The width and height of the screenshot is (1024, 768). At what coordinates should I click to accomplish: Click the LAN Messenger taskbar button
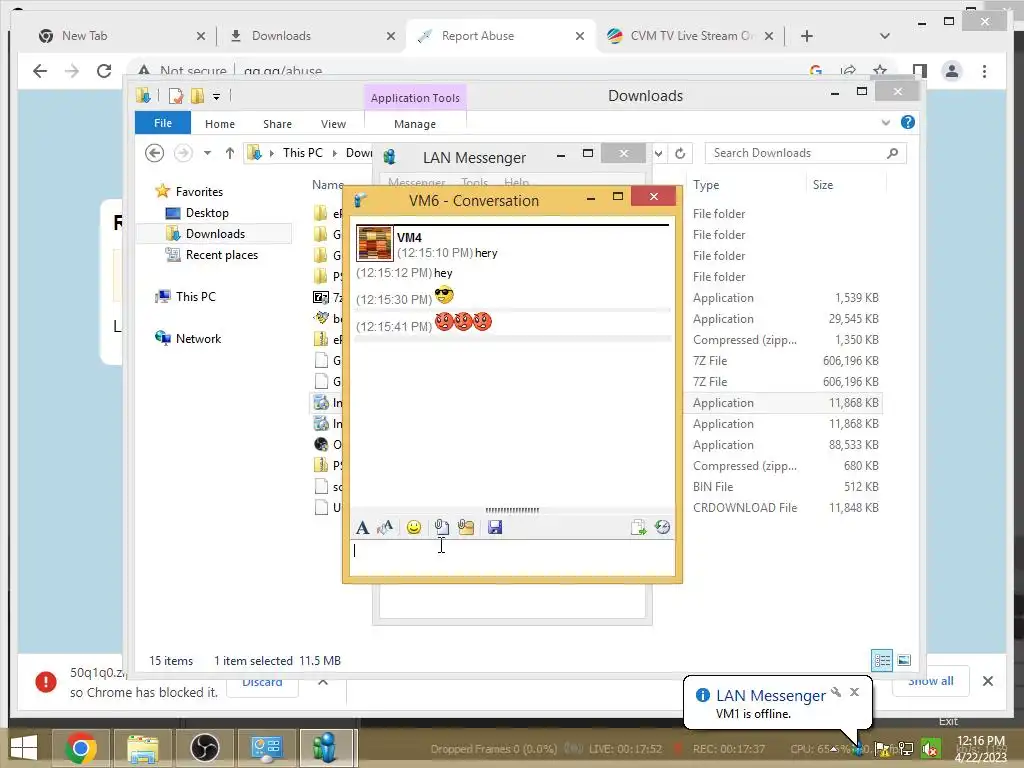[325, 748]
